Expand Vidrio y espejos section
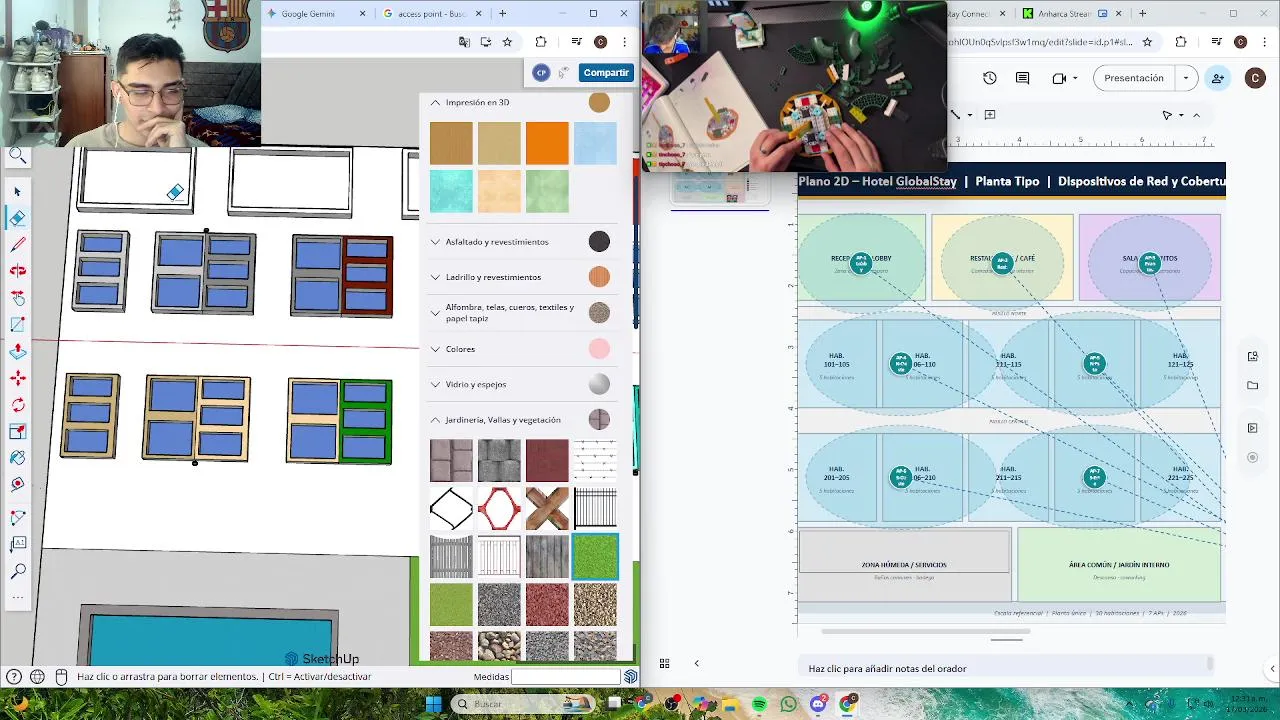The height and width of the screenshot is (720, 1280). click(435, 384)
